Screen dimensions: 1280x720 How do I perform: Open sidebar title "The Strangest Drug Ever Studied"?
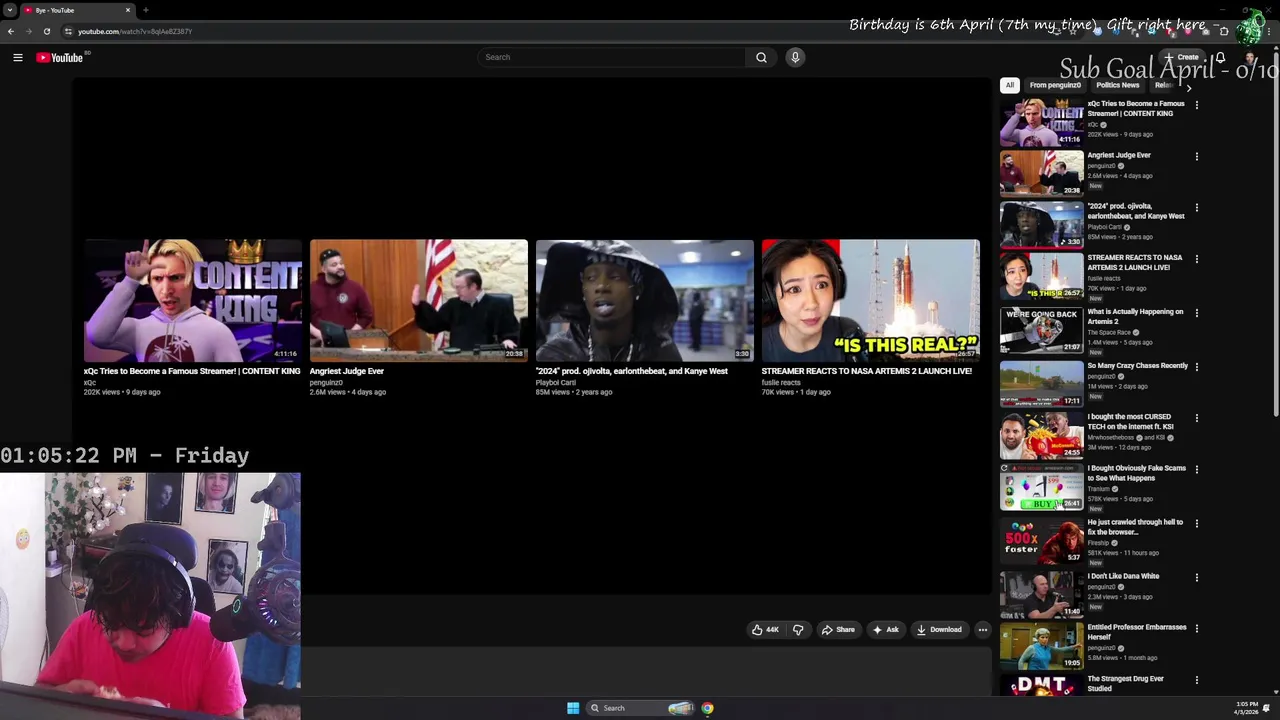point(1126,683)
